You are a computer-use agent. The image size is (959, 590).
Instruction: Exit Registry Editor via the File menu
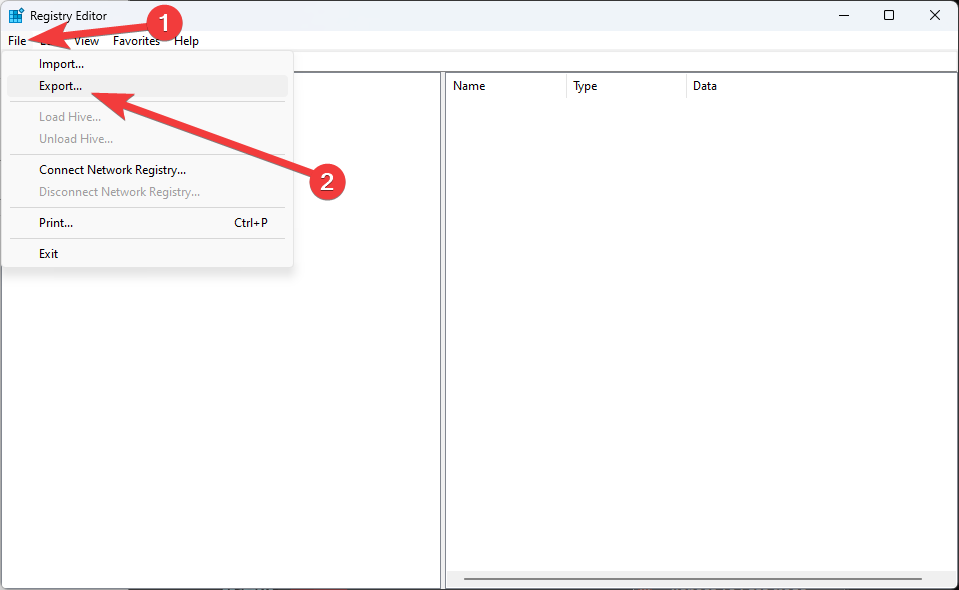49,254
